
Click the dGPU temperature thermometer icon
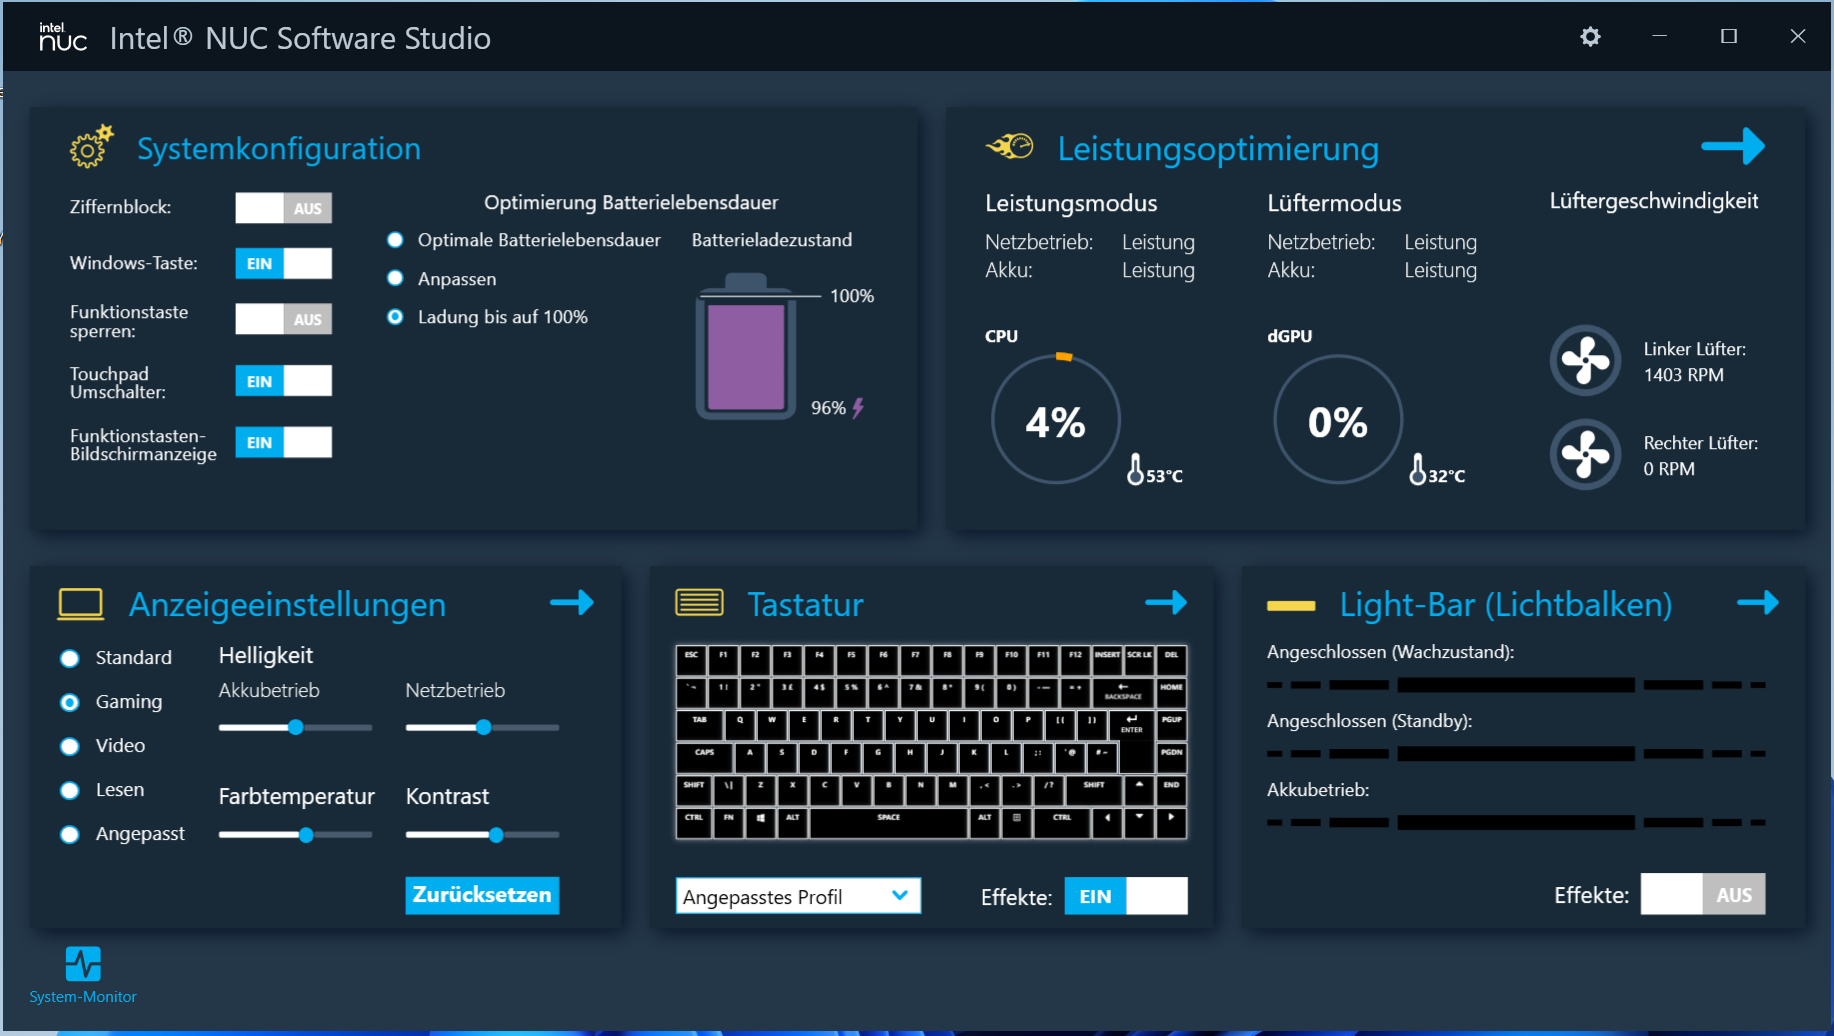[x=1417, y=469]
